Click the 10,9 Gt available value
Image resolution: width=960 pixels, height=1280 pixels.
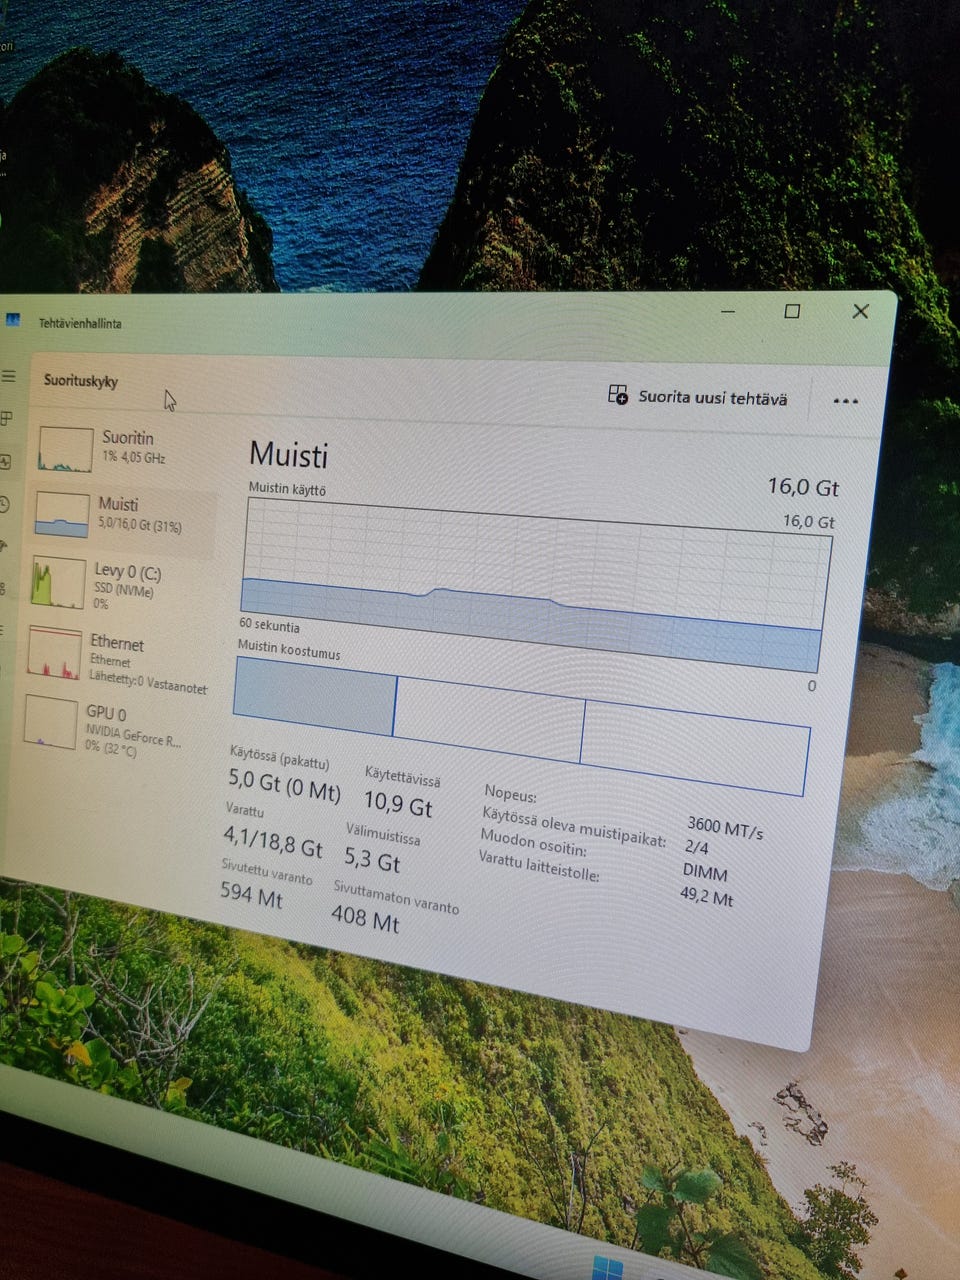[398, 803]
